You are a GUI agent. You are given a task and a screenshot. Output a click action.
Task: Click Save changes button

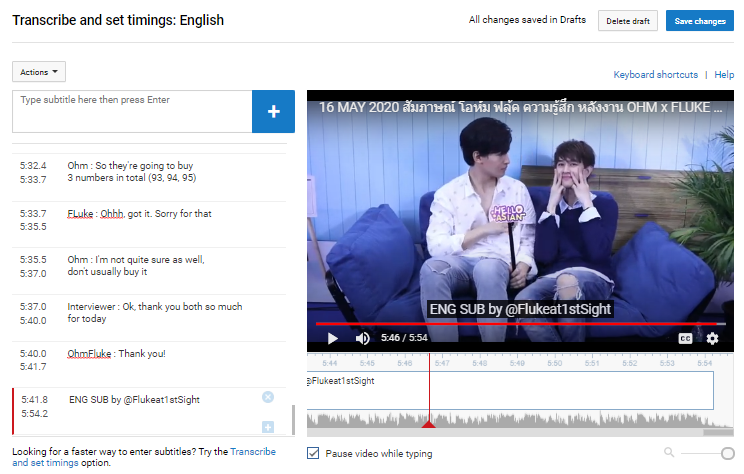tap(699, 21)
